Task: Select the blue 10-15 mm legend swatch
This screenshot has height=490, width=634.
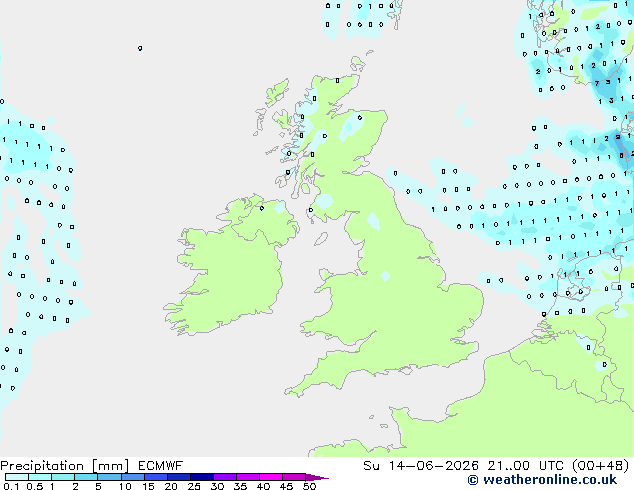Action: tap(133, 477)
